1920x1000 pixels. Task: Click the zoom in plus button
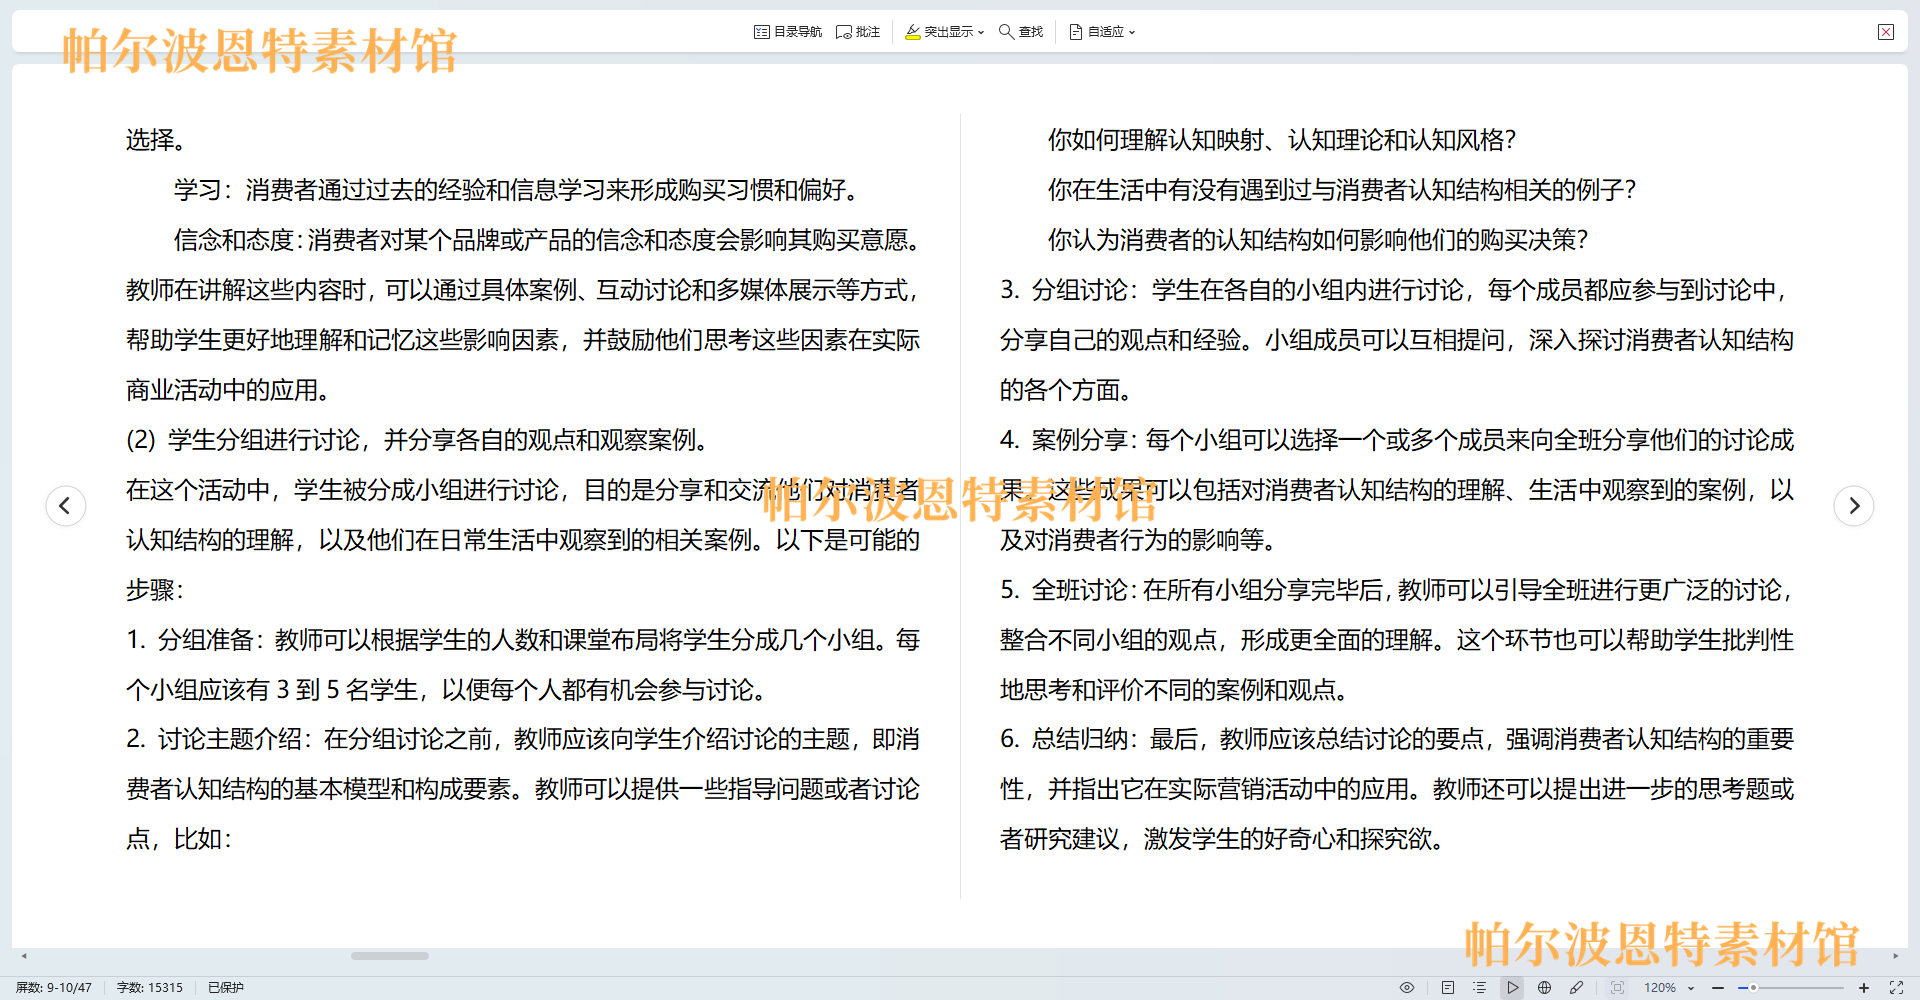[x=1864, y=987]
